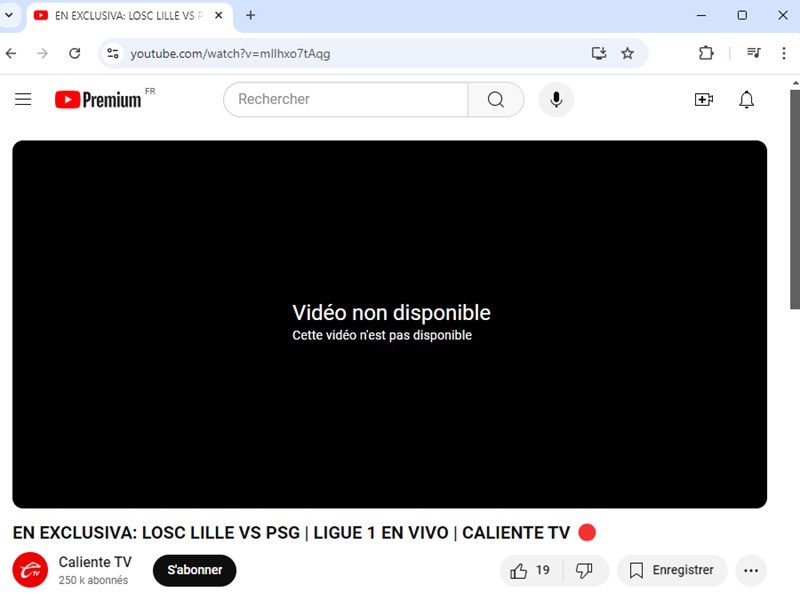Image resolution: width=800 pixels, height=600 pixels.
Task: Bookmark this page with the star
Action: (x=627, y=53)
